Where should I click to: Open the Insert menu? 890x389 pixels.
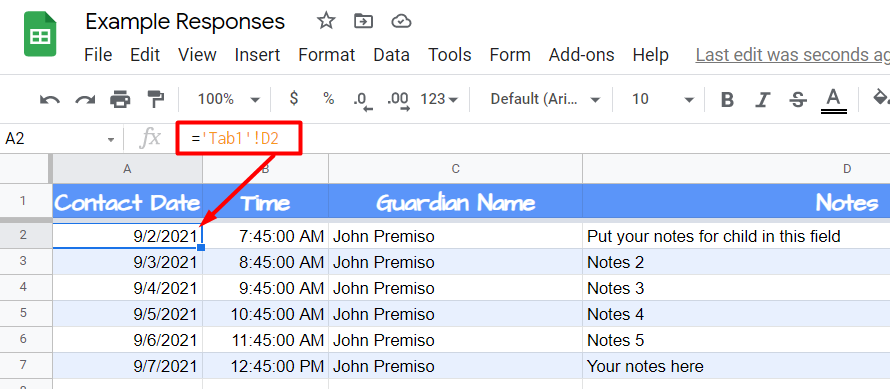point(257,55)
